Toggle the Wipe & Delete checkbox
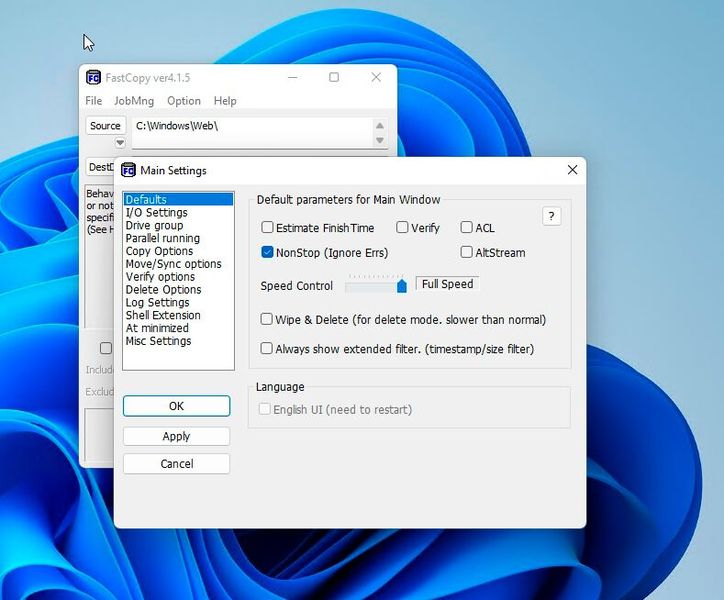This screenshot has width=724, height=600. click(x=267, y=320)
